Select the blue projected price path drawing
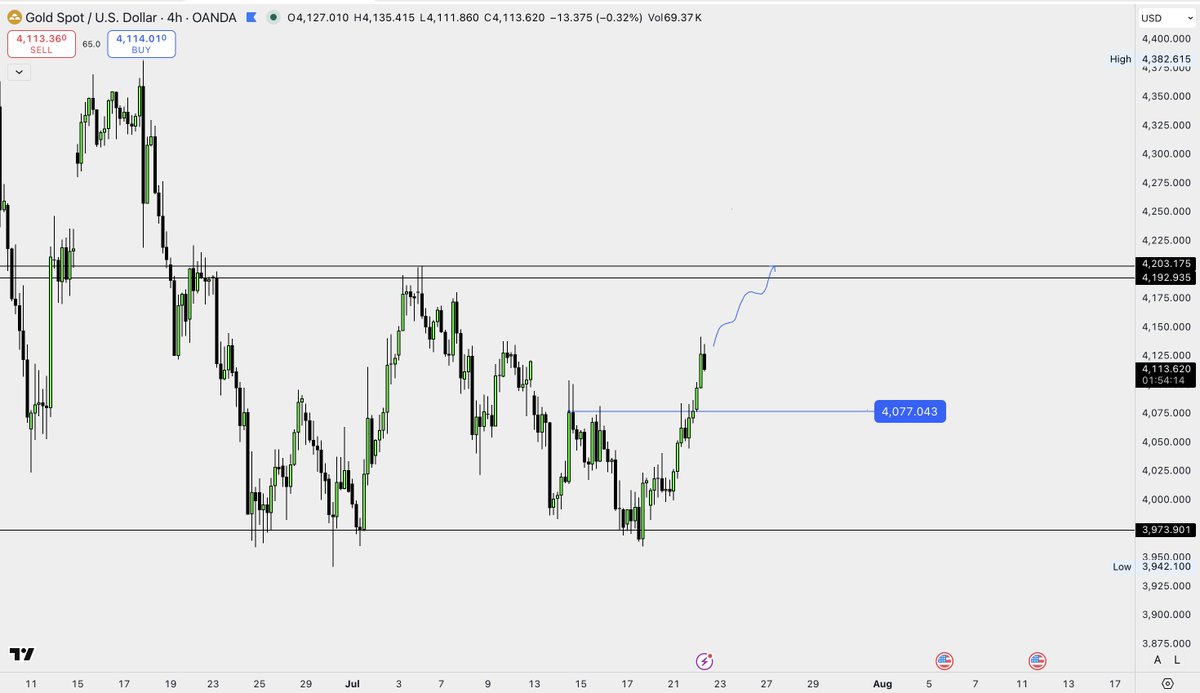 click(x=745, y=305)
